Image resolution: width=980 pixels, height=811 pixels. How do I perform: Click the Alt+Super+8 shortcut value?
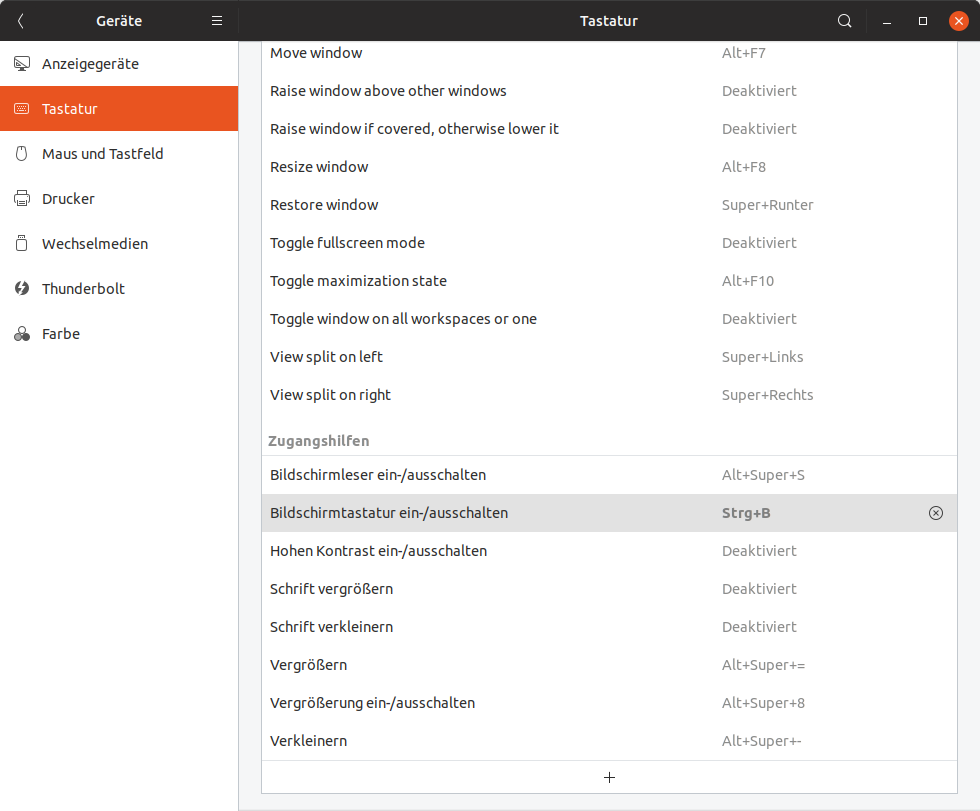tap(763, 703)
